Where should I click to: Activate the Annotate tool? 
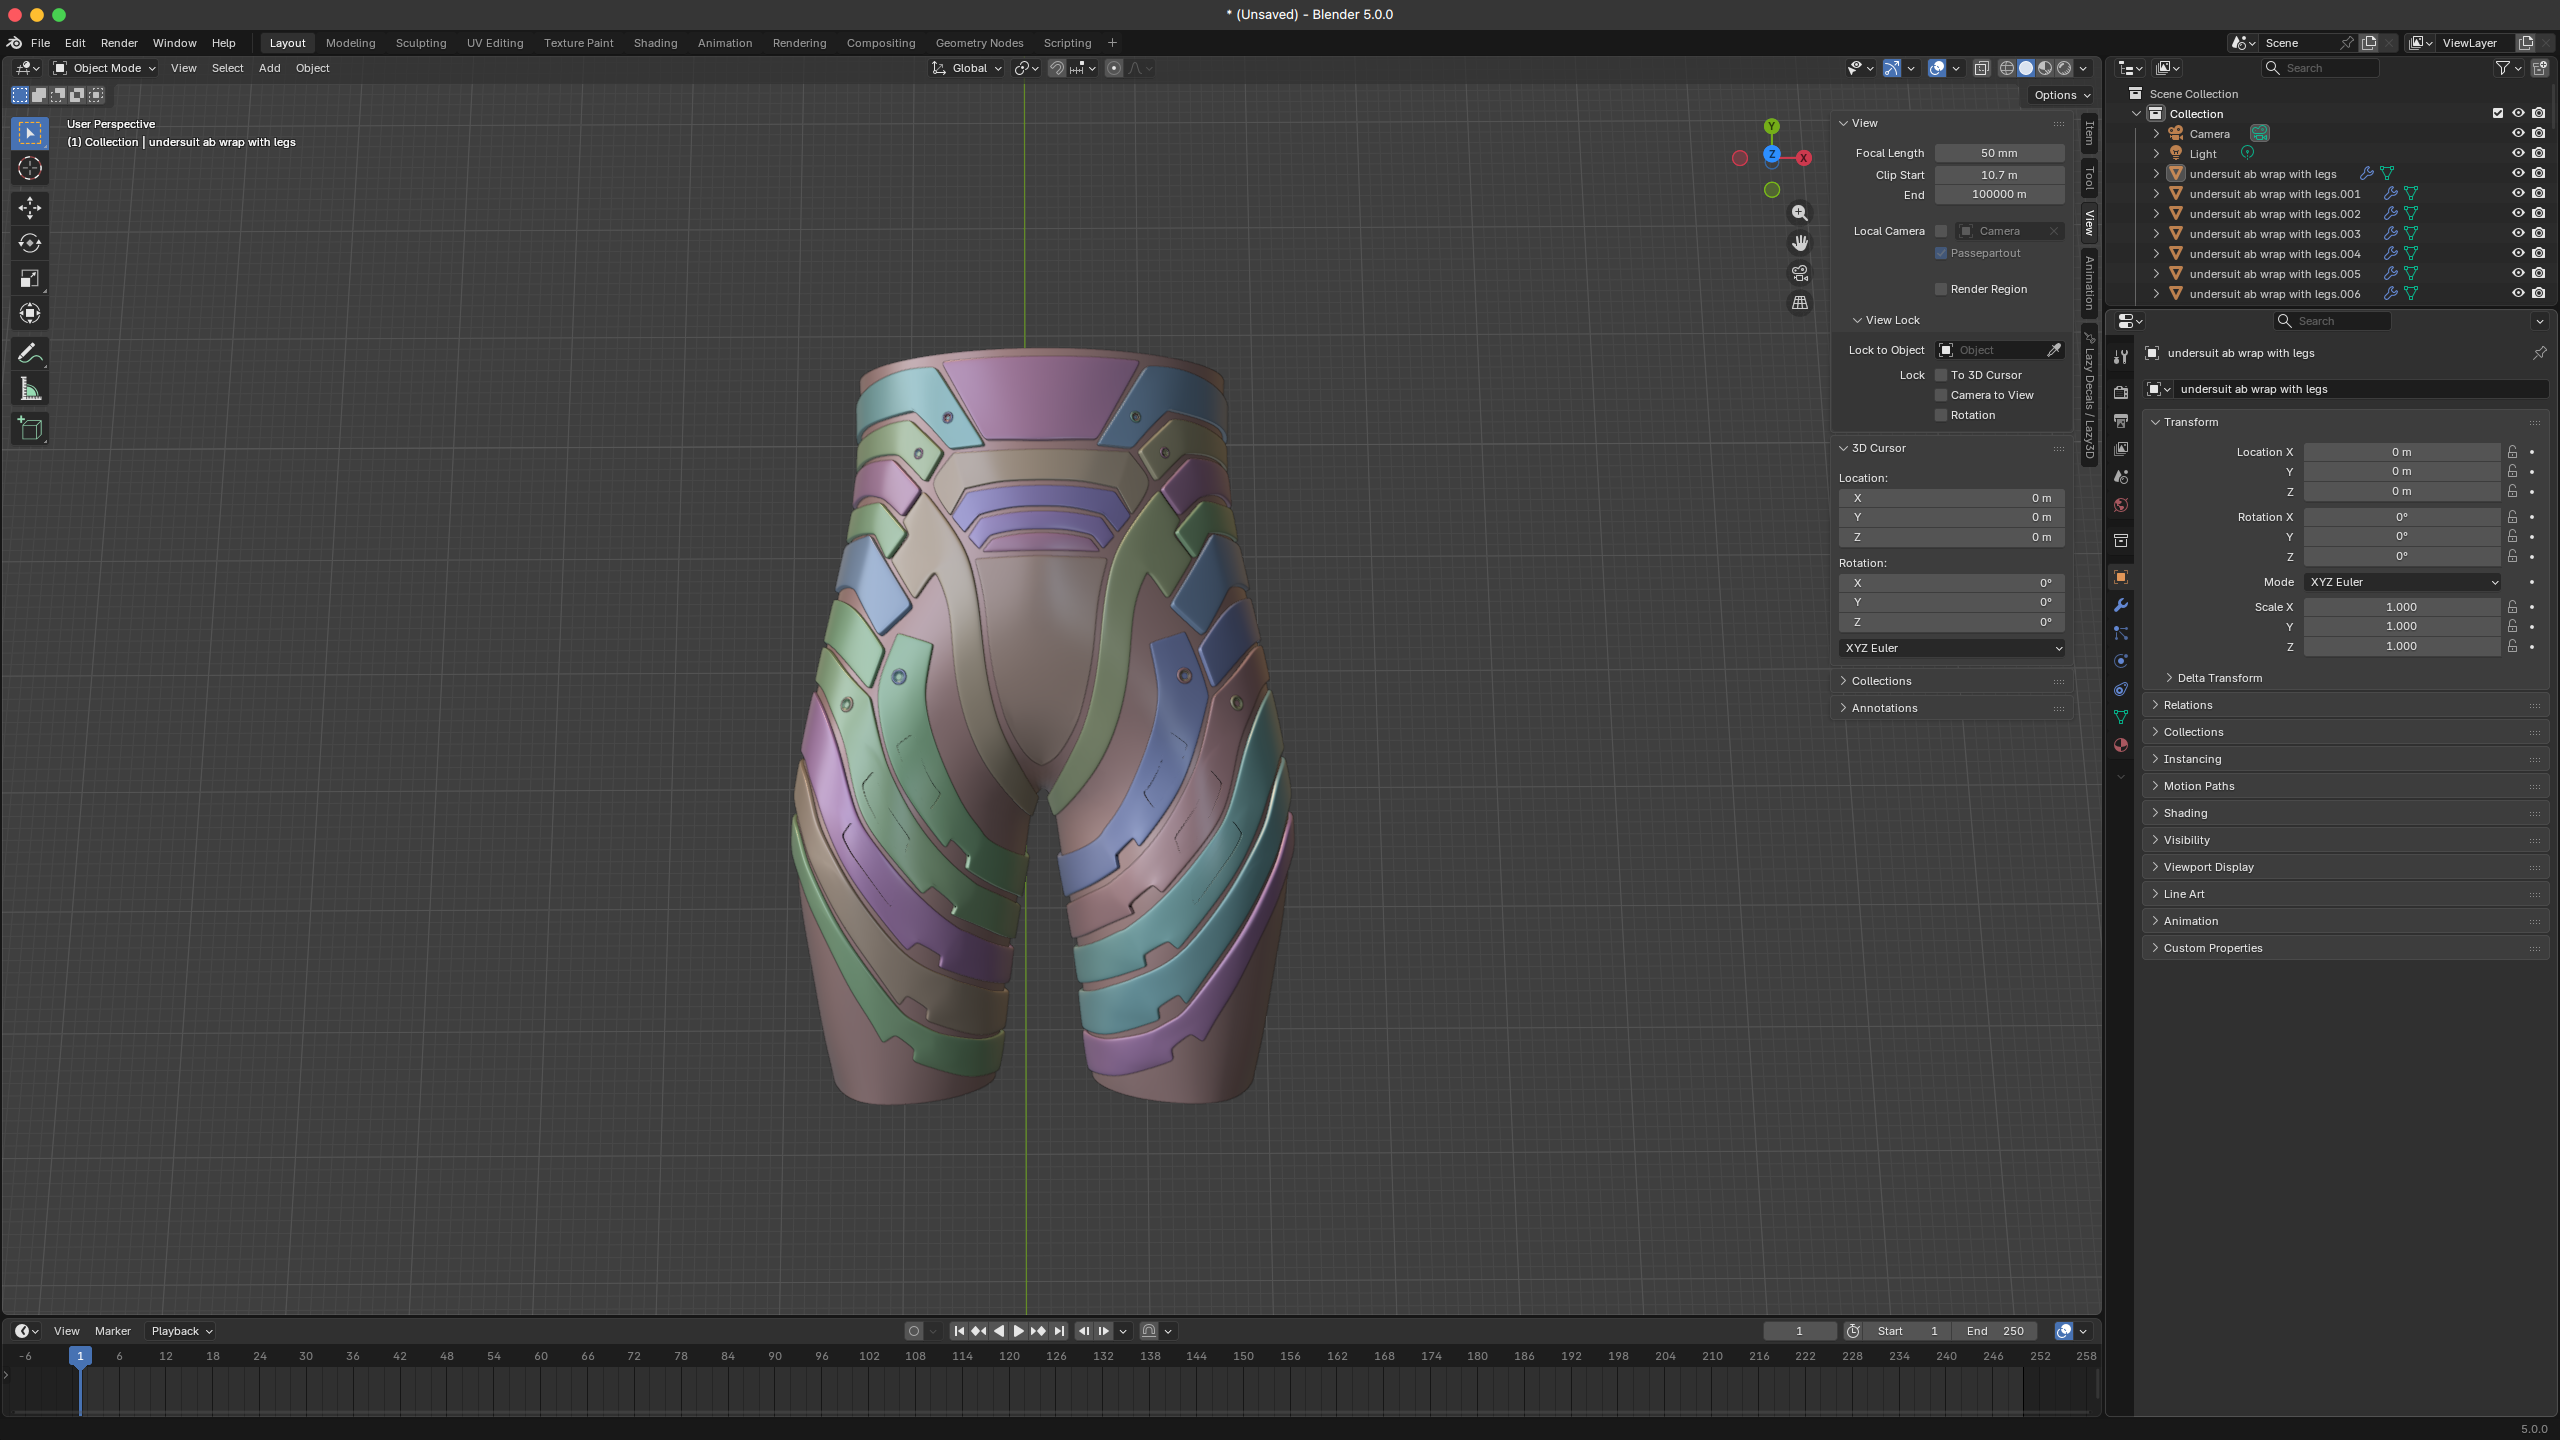pos(29,352)
